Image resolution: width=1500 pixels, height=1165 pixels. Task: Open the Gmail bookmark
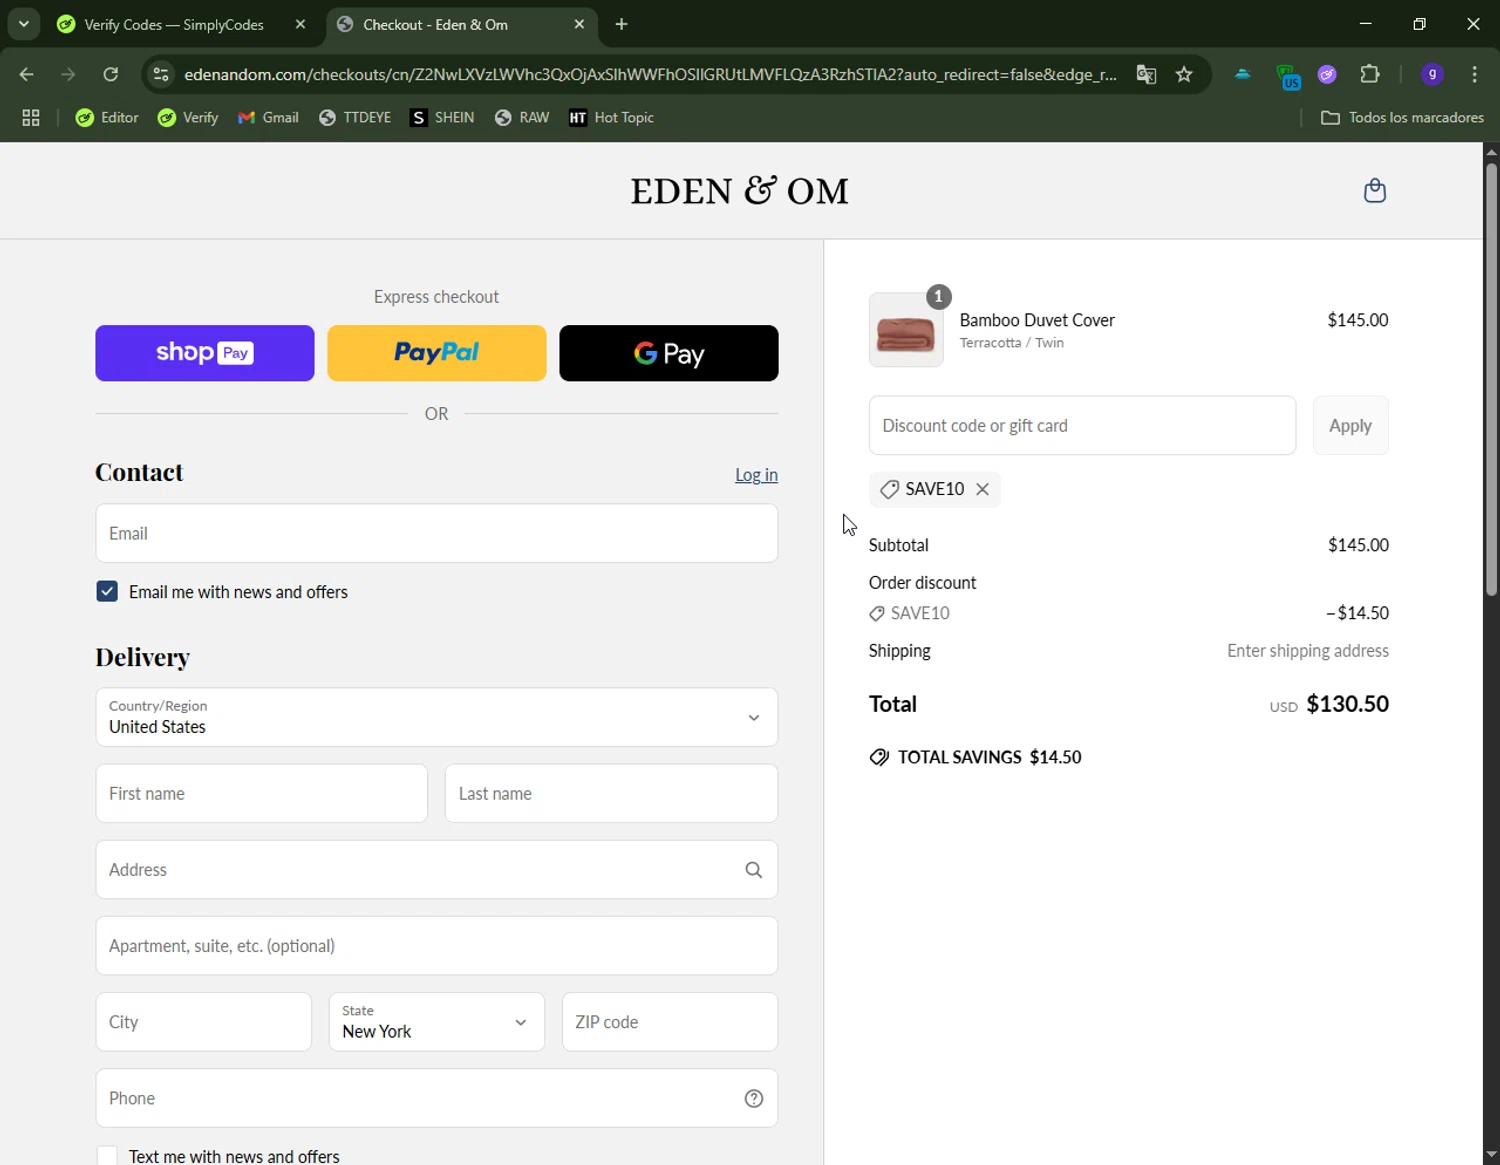pyautogui.click(x=268, y=117)
